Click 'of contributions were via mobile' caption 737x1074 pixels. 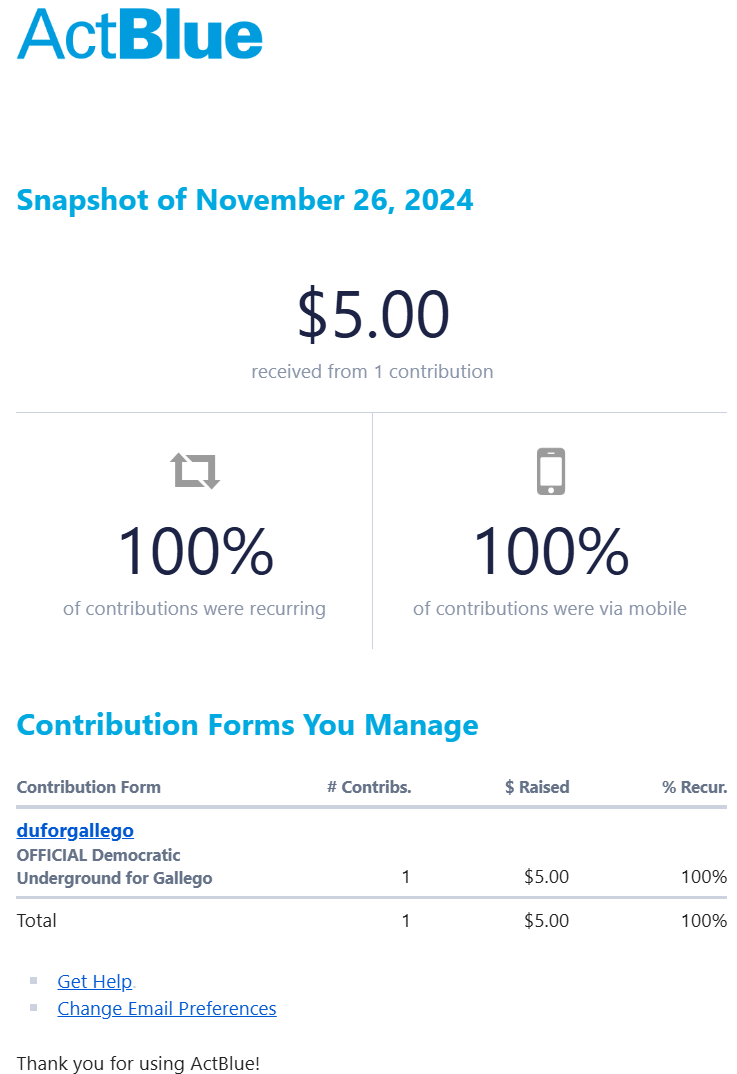[549, 608]
